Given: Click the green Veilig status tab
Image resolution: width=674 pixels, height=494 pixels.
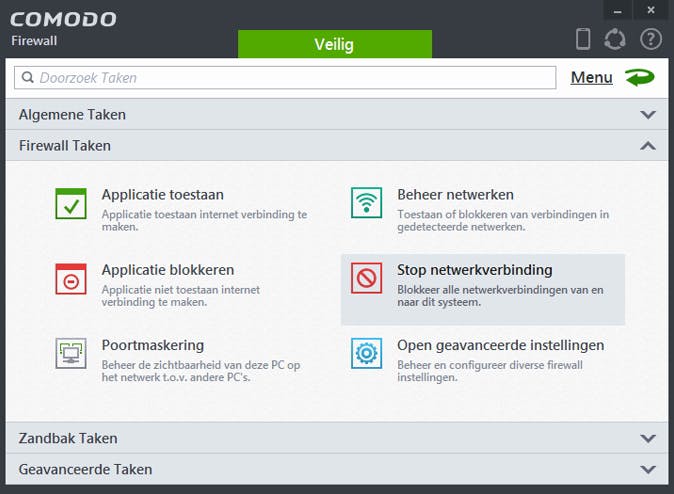Looking at the screenshot, I should pos(334,44).
